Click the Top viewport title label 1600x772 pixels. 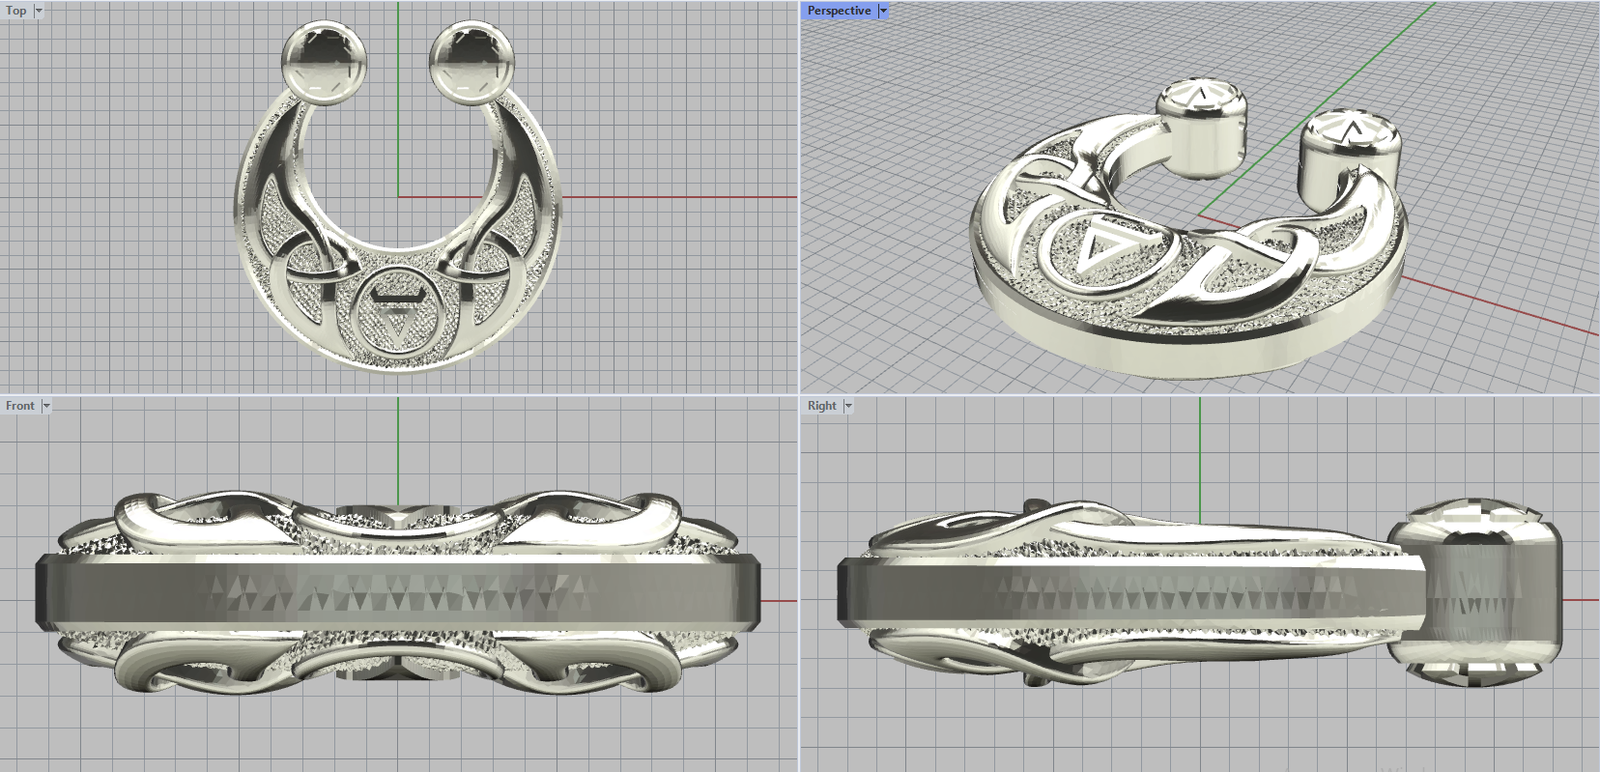click(16, 11)
